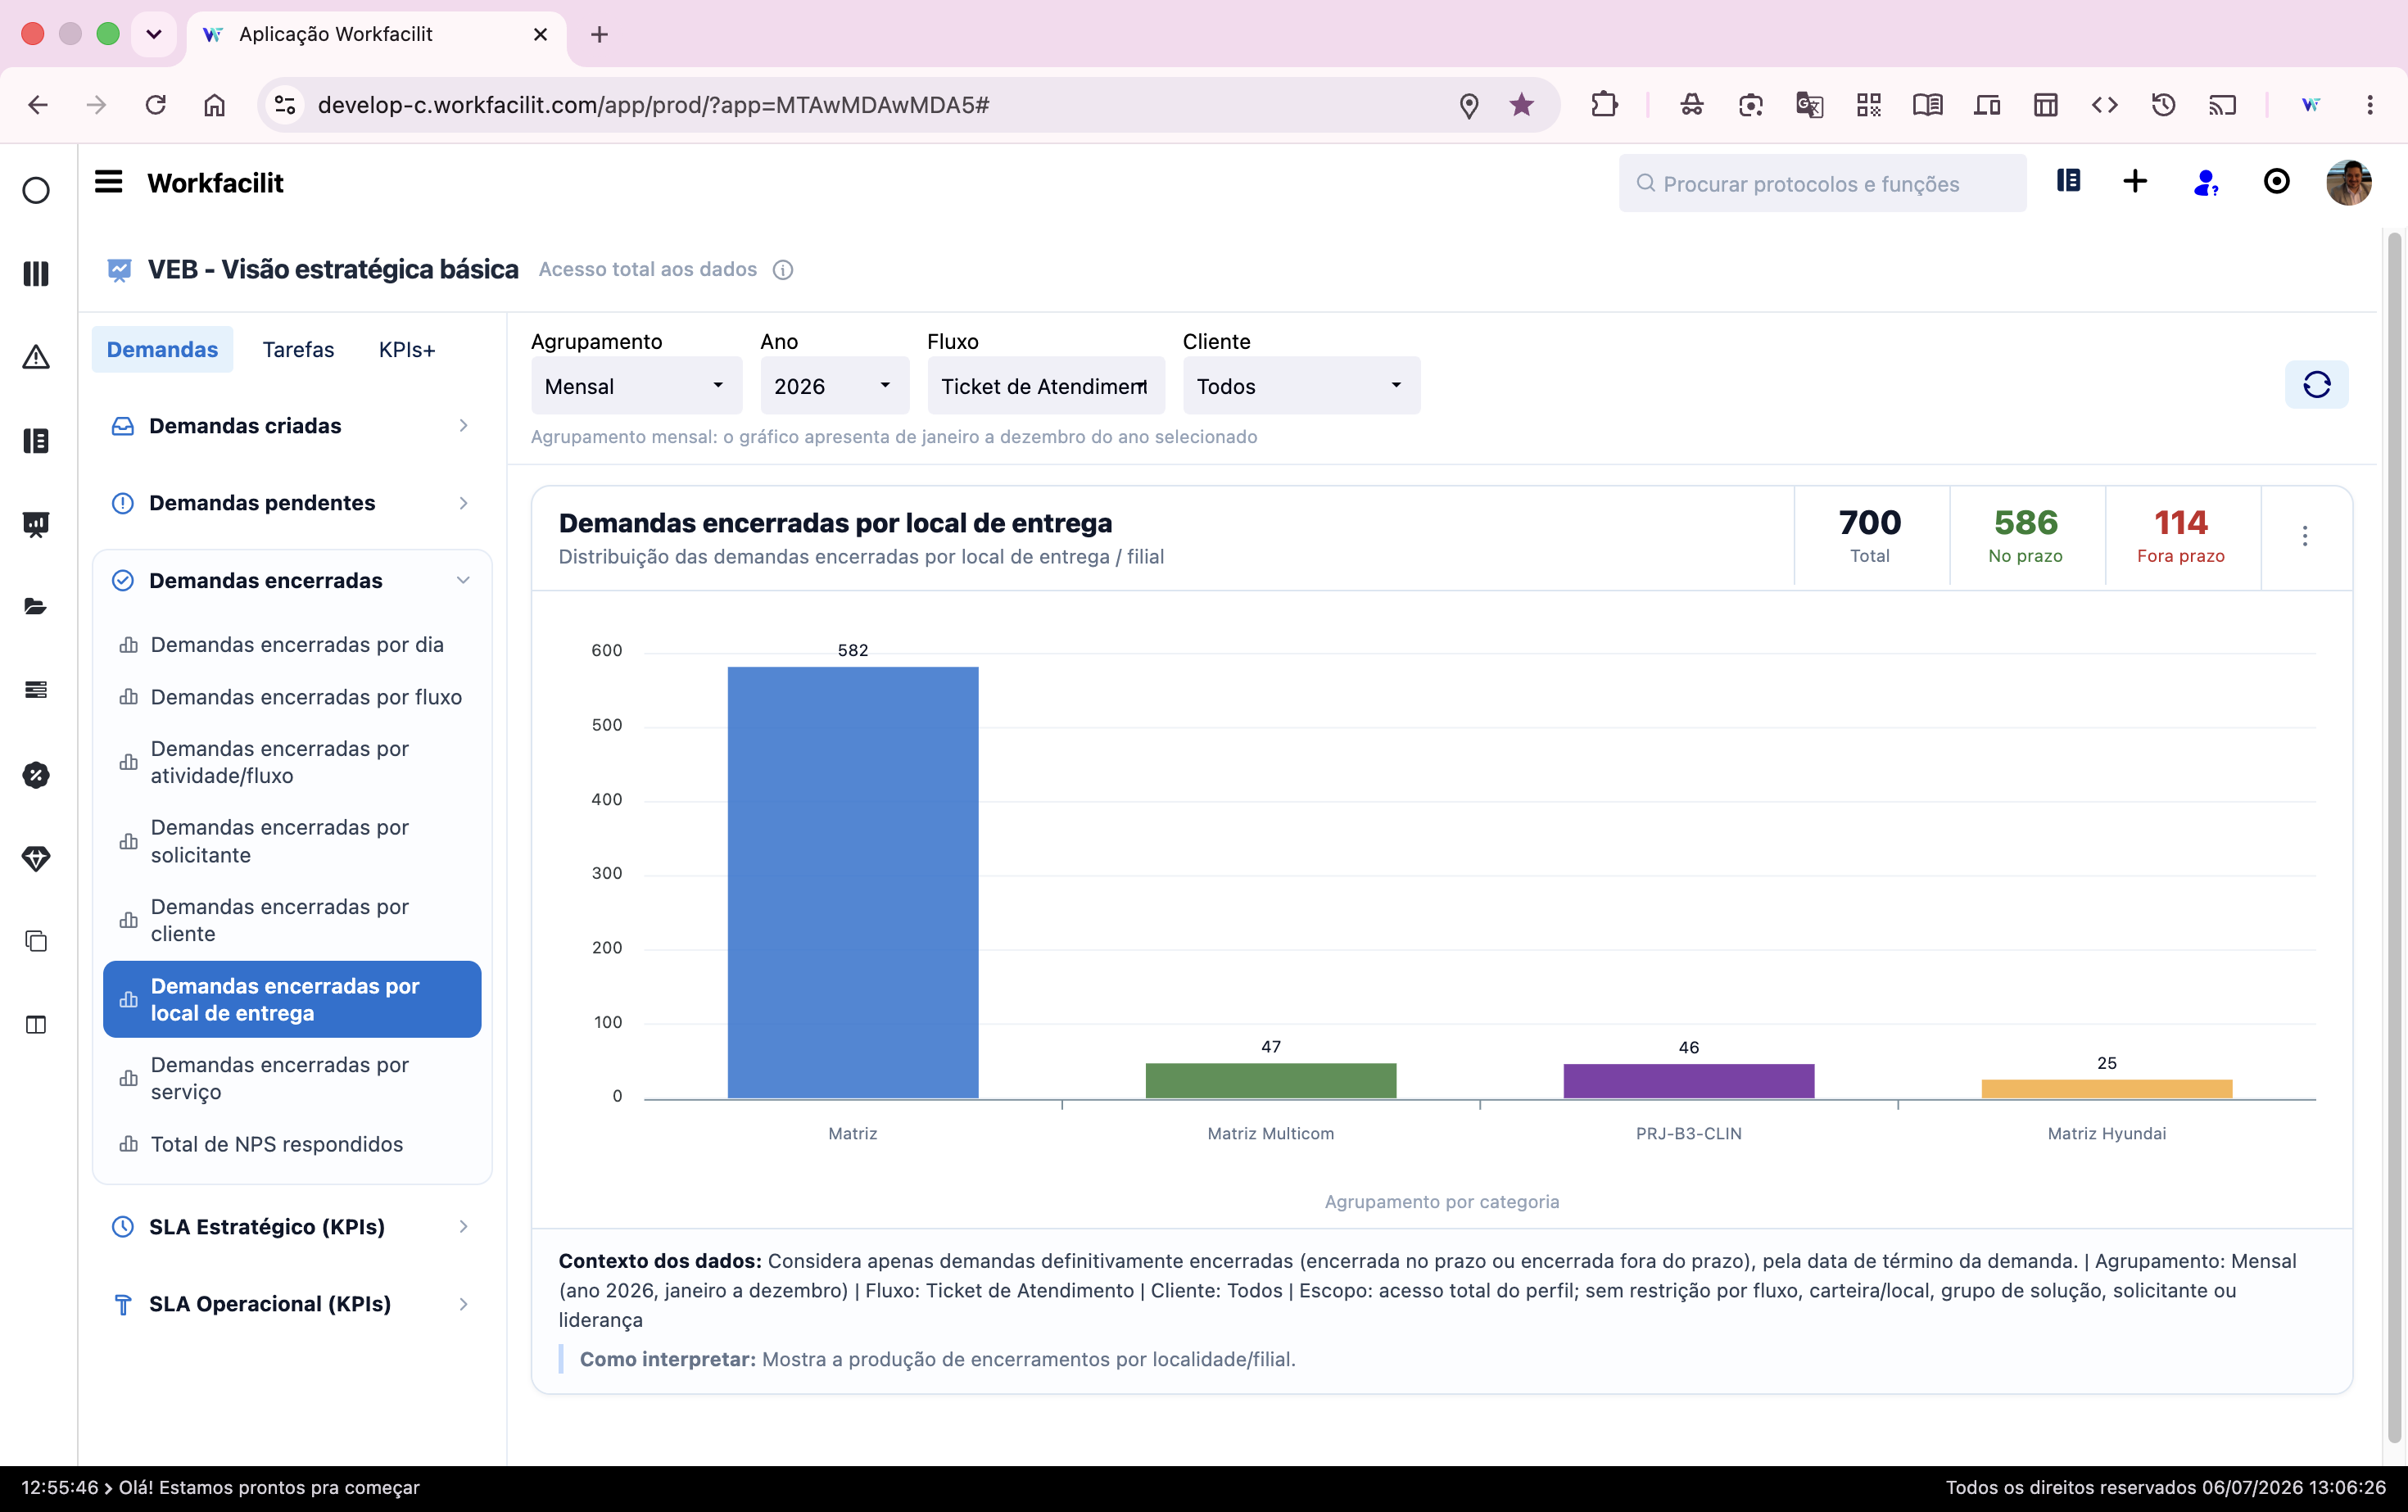Select Demandas encerradas por cliente
Image resolution: width=2408 pixels, height=1512 pixels.
(x=292, y=920)
